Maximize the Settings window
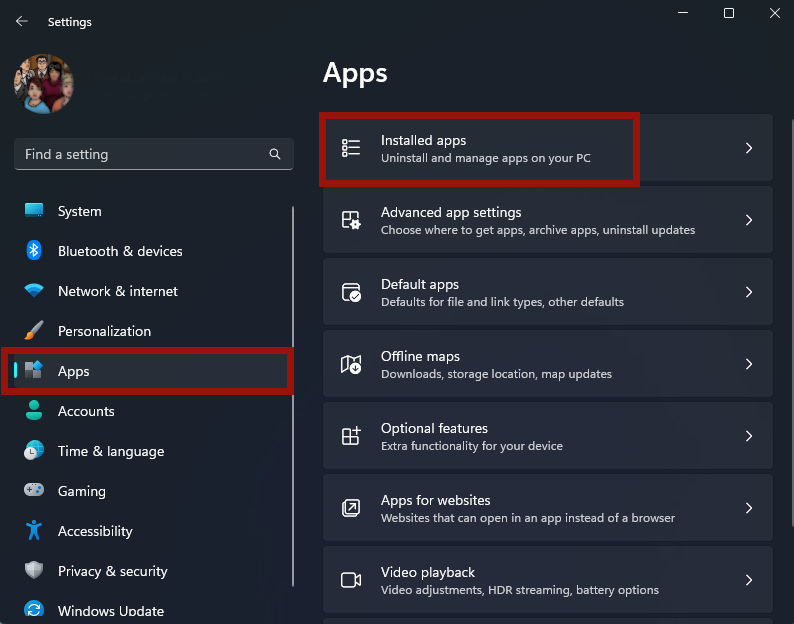Viewport: 794px width, 624px height. tap(729, 13)
